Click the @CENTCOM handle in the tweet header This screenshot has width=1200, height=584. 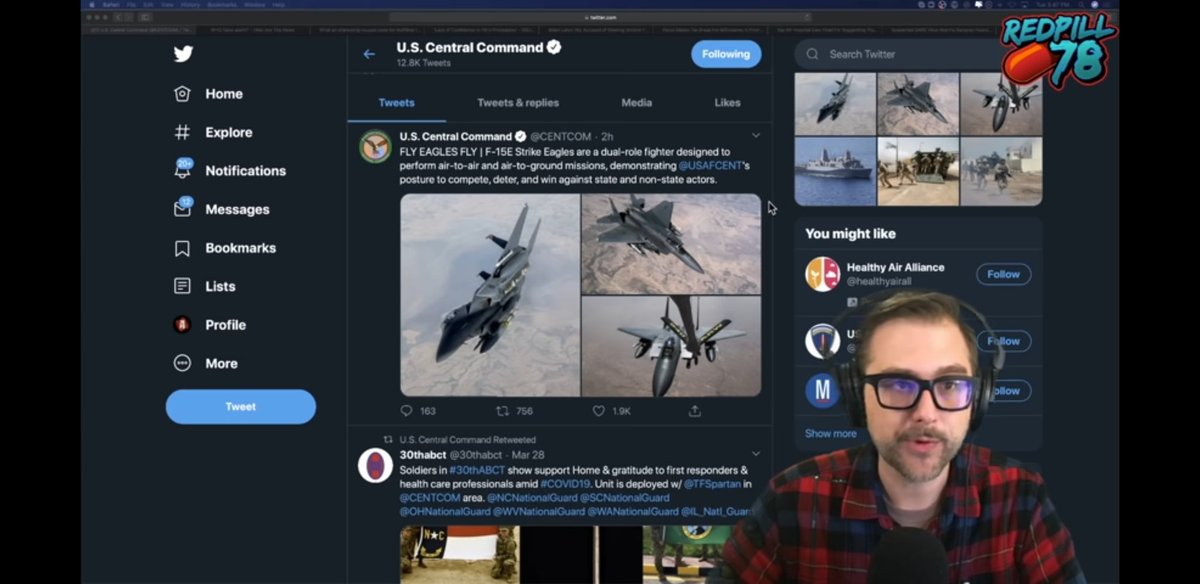pos(560,136)
